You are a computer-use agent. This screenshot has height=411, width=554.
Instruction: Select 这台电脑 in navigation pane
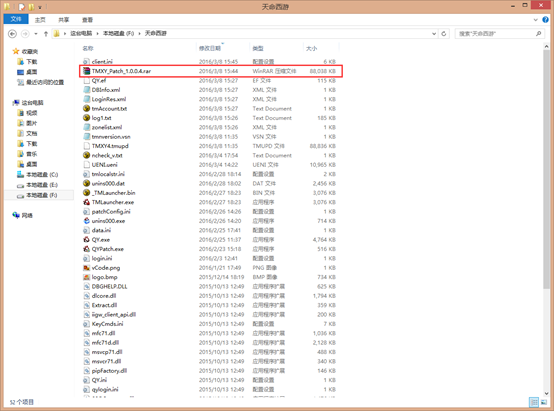click(32, 103)
